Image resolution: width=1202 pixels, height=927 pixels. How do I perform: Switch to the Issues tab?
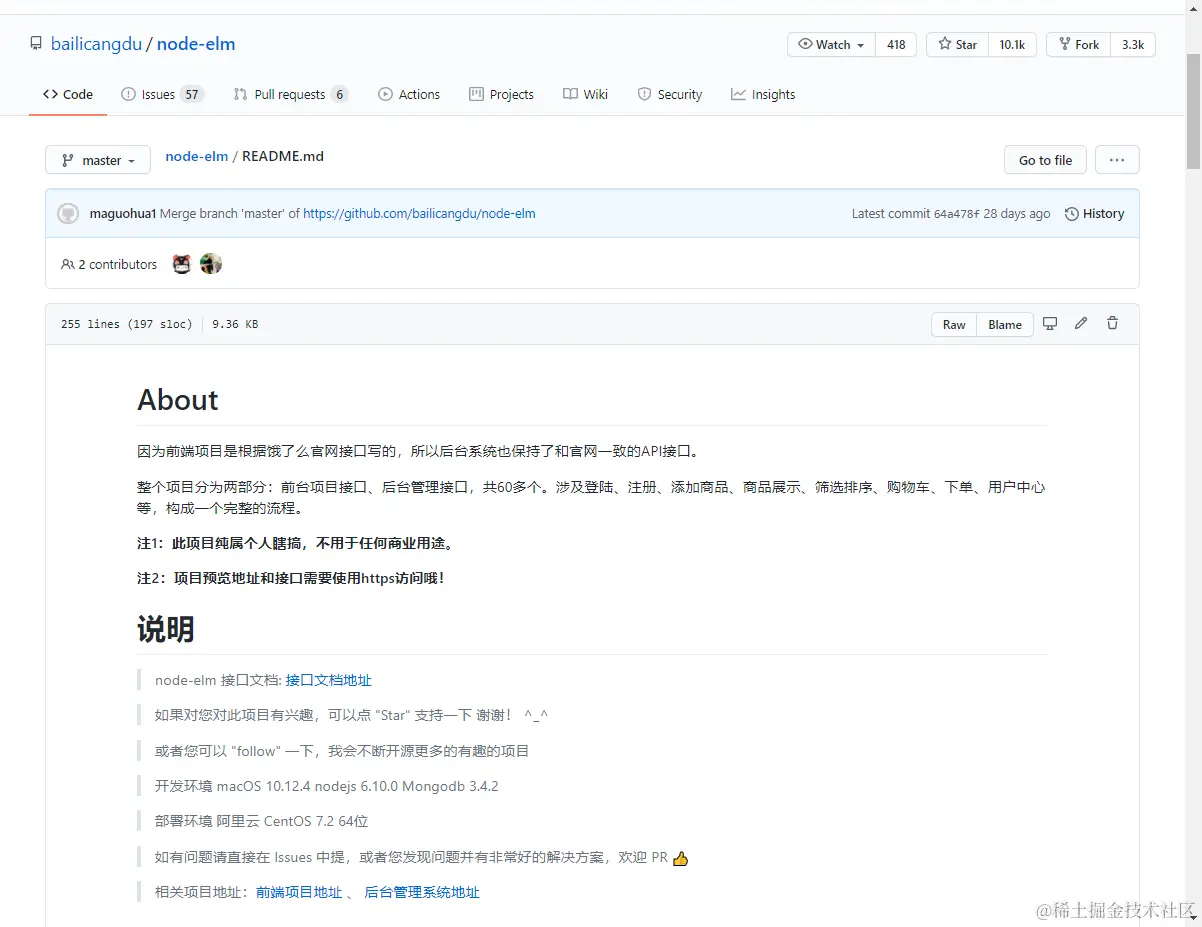click(x=162, y=94)
